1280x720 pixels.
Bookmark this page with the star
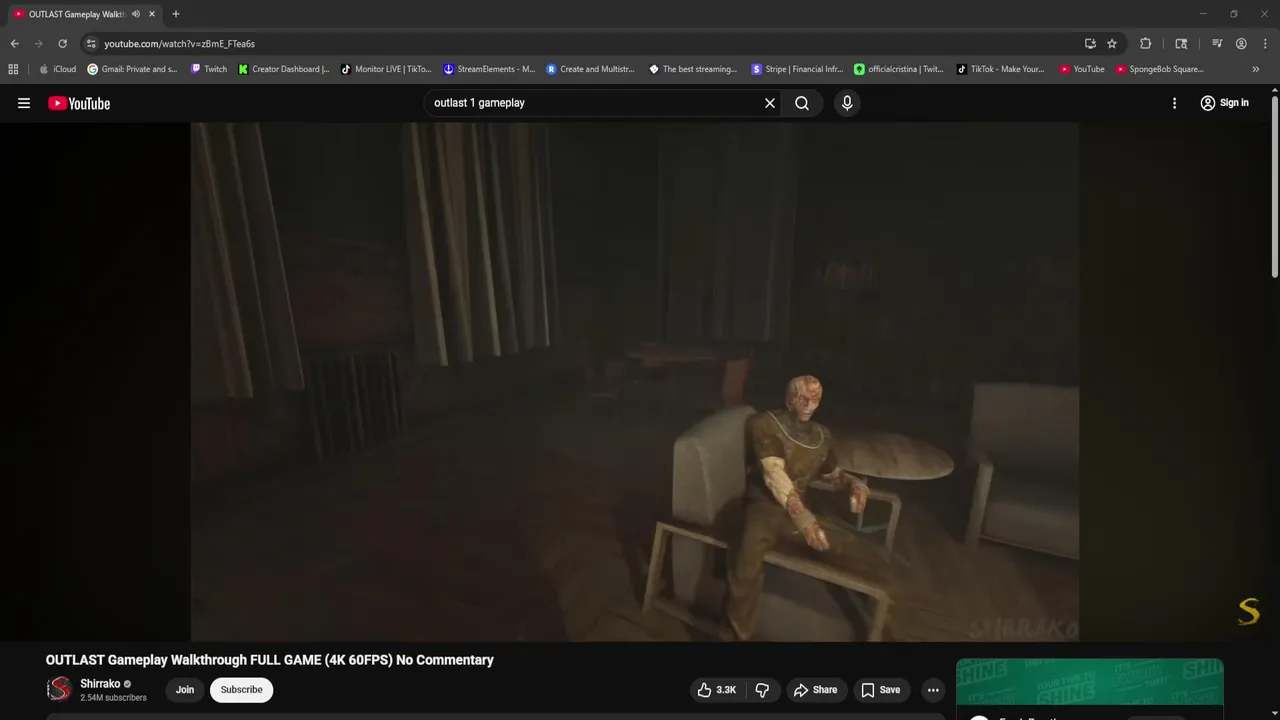pyautogui.click(x=1112, y=44)
